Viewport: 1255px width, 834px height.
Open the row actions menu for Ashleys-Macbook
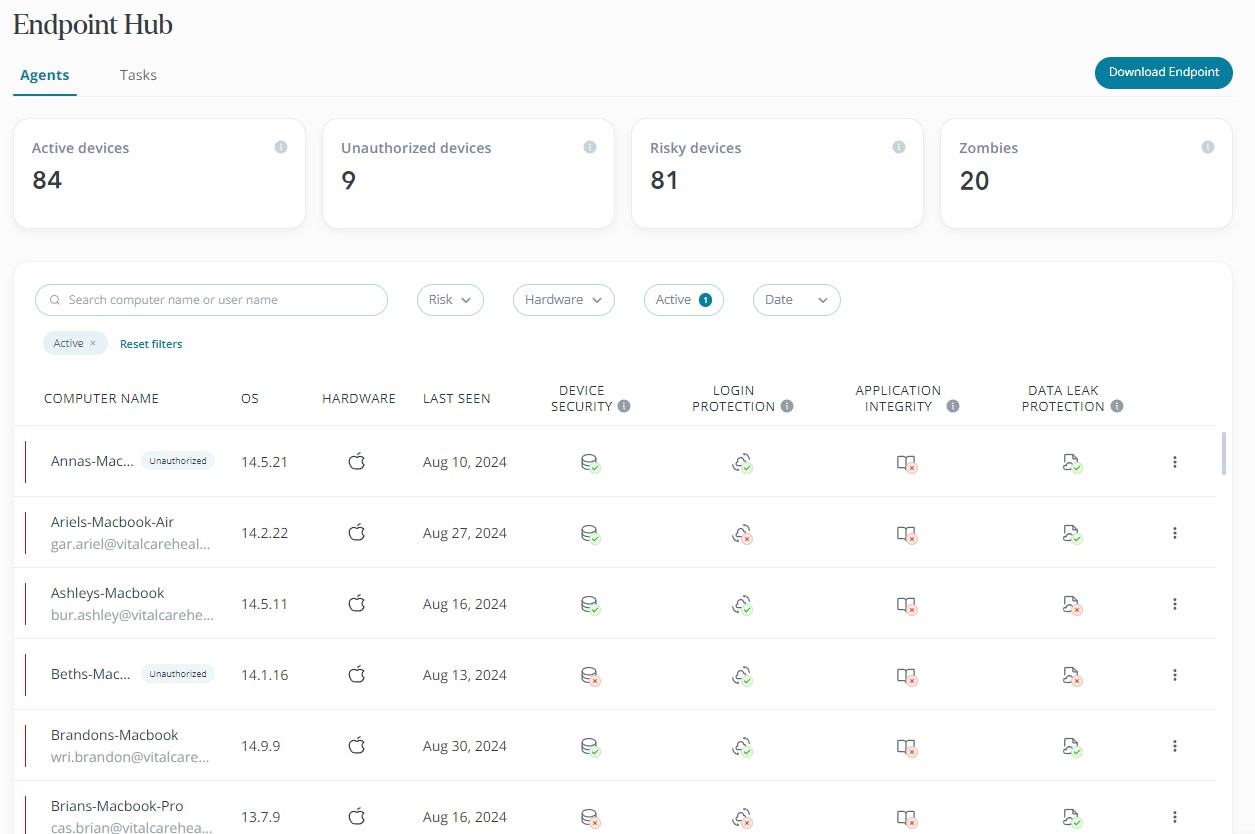1175,604
